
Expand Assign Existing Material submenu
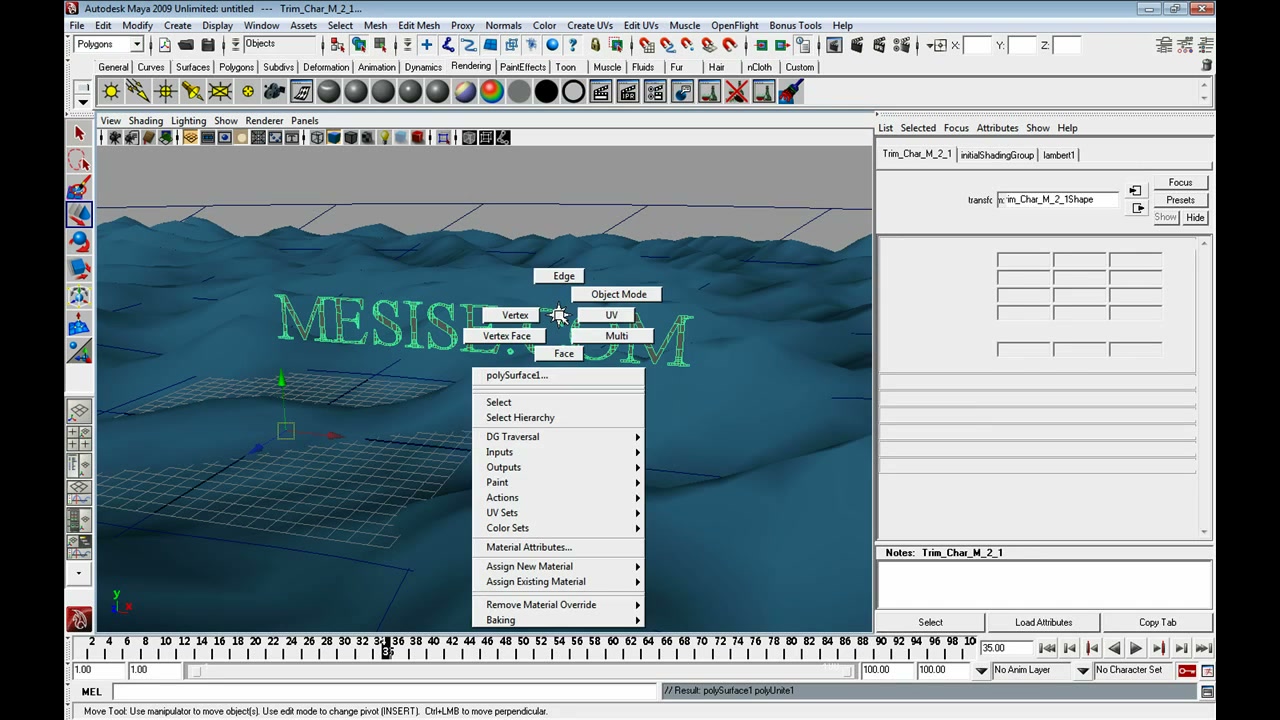557,582
